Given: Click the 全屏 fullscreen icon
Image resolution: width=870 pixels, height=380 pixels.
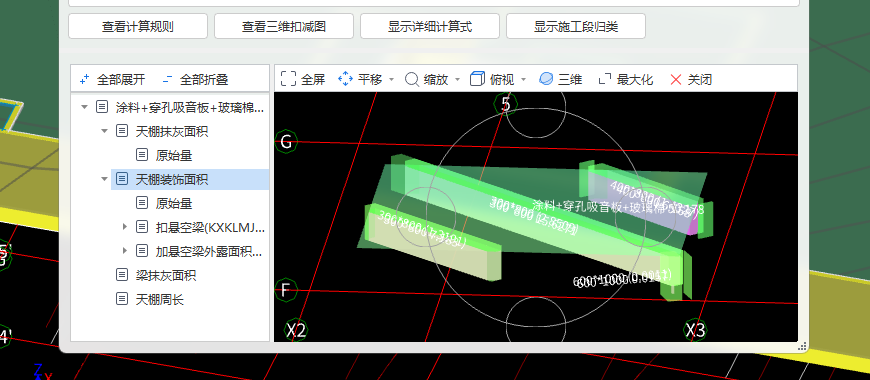Looking at the screenshot, I should [x=288, y=79].
